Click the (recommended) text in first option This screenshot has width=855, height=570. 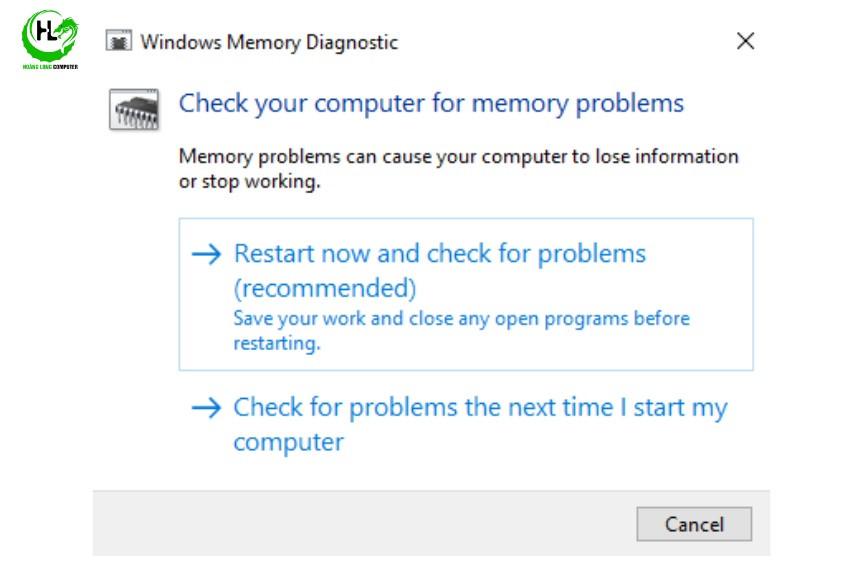pyautogui.click(x=325, y=288)
